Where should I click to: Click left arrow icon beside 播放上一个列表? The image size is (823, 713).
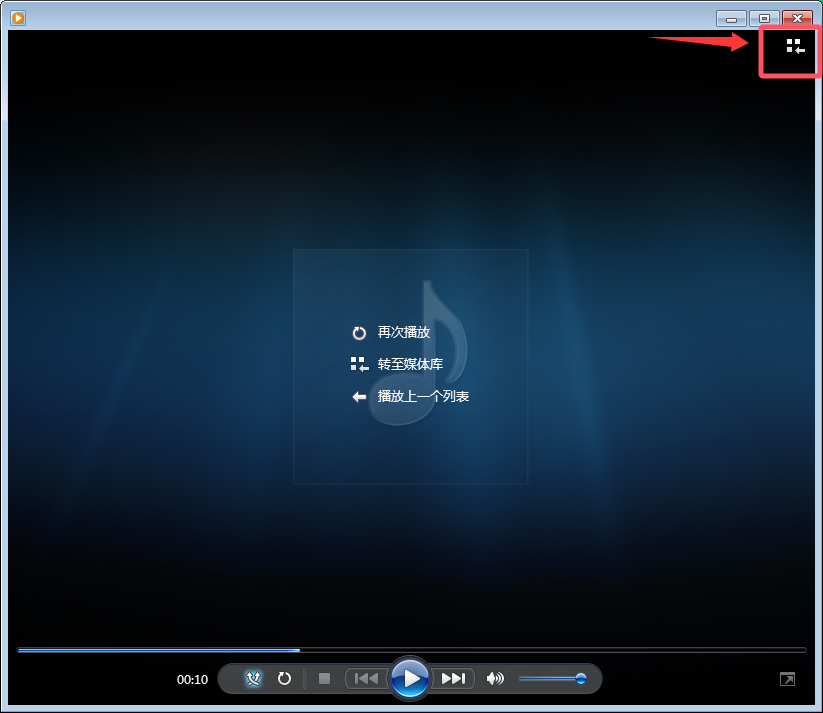tap(359, 397)
